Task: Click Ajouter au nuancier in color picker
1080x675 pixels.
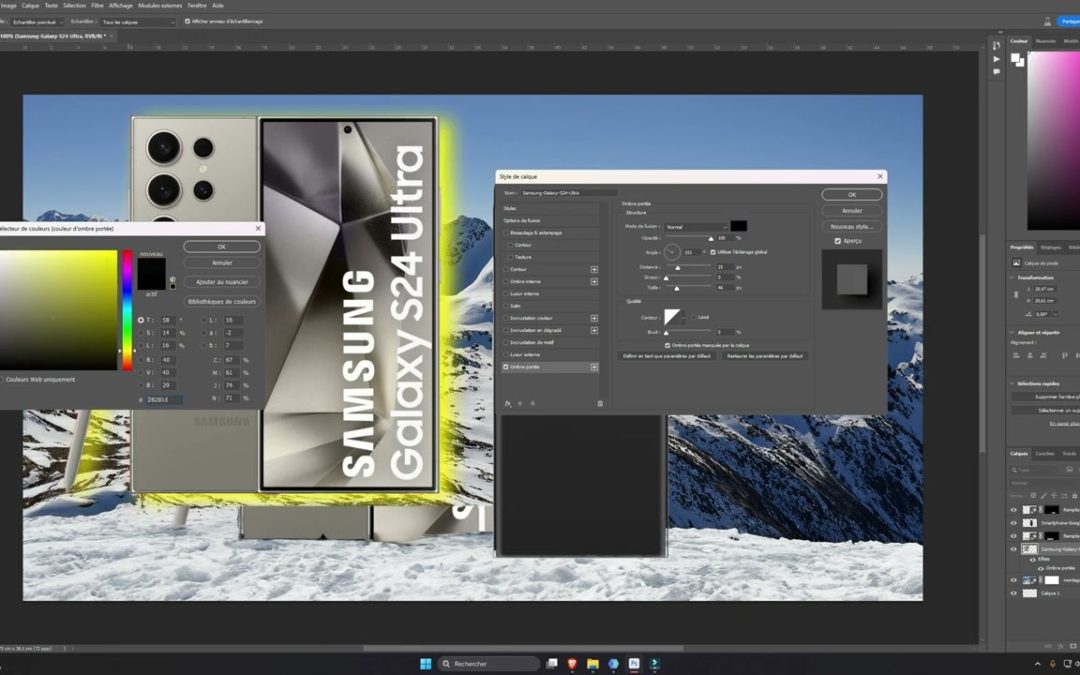Action: coord(222,282)
